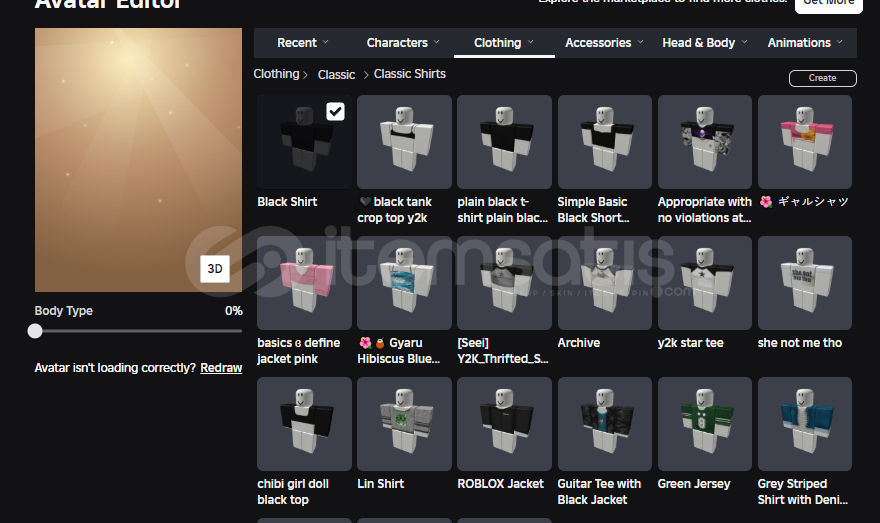Expand the Accessories dropdown menu
The height and width of the screenshot is (523, 880).
pyautogui.click(x=604, y=43)
